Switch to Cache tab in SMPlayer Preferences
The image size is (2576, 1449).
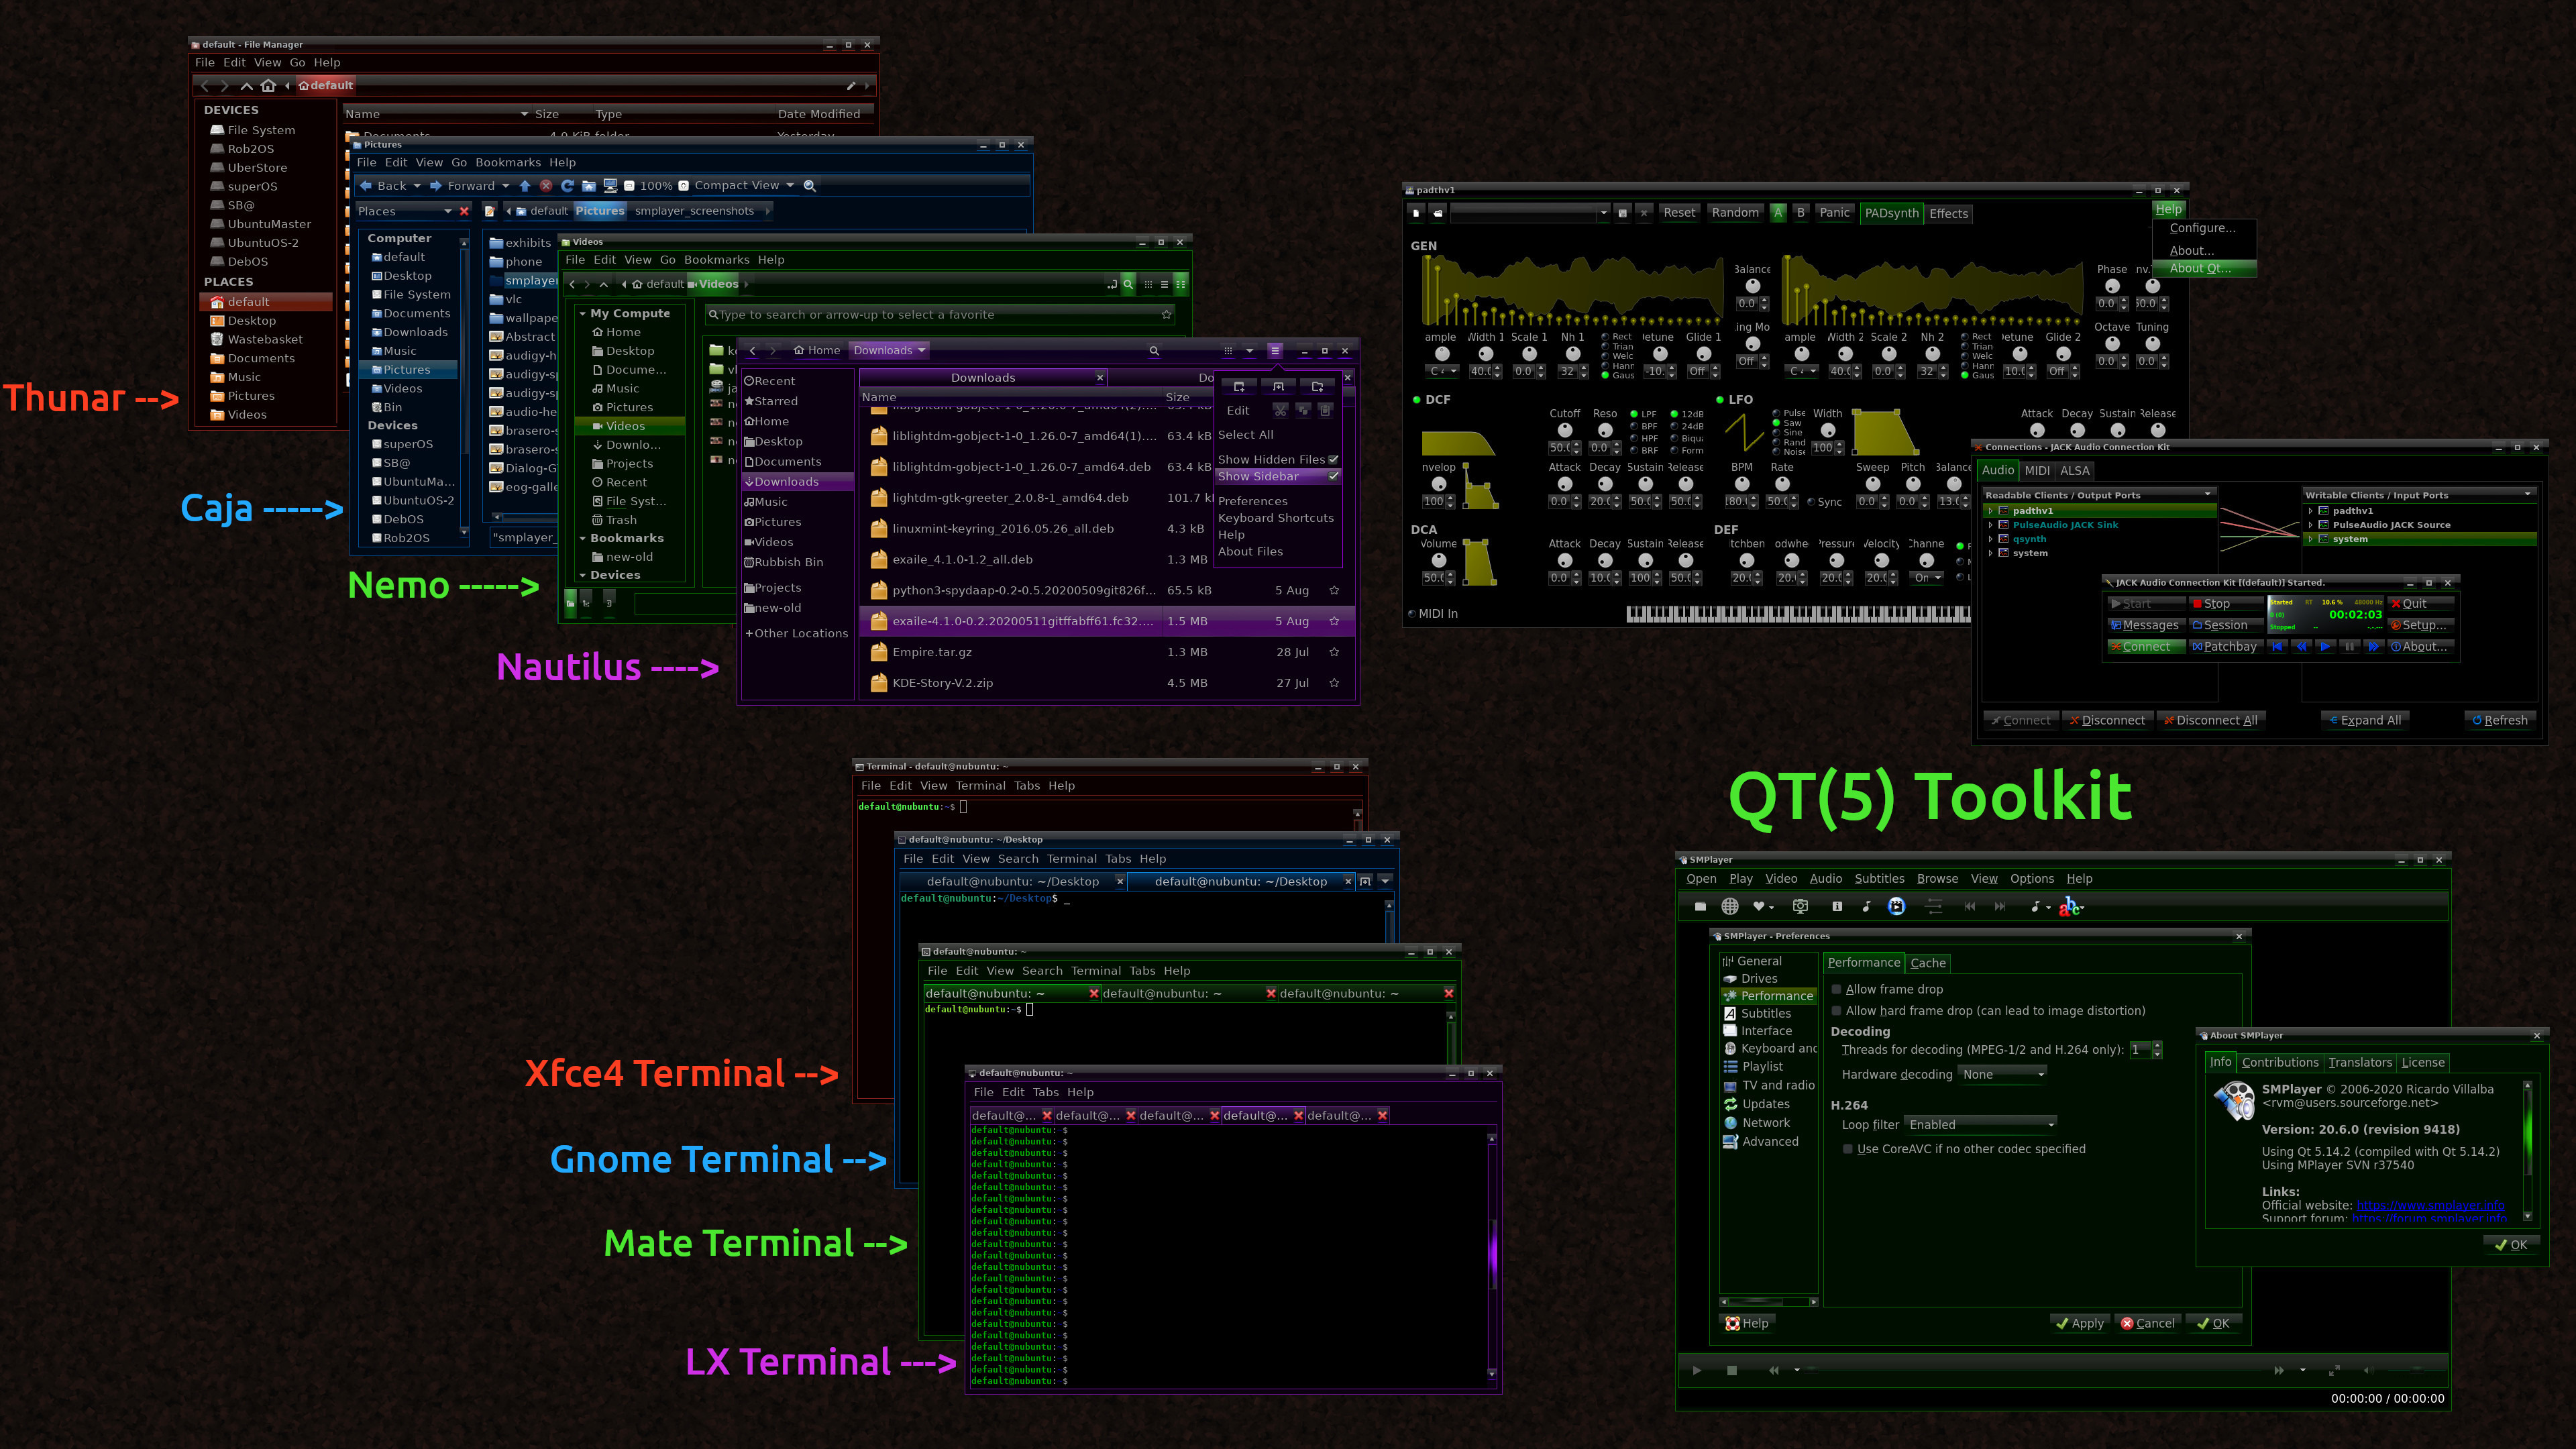tap(1928, 963)
